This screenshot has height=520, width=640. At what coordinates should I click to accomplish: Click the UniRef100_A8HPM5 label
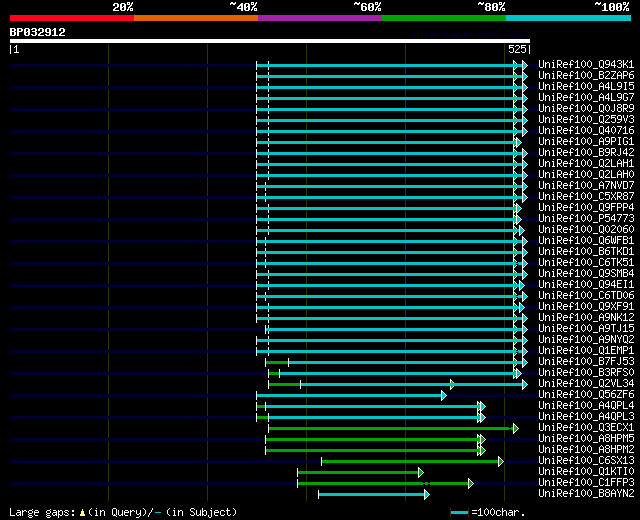click(586, 439)
